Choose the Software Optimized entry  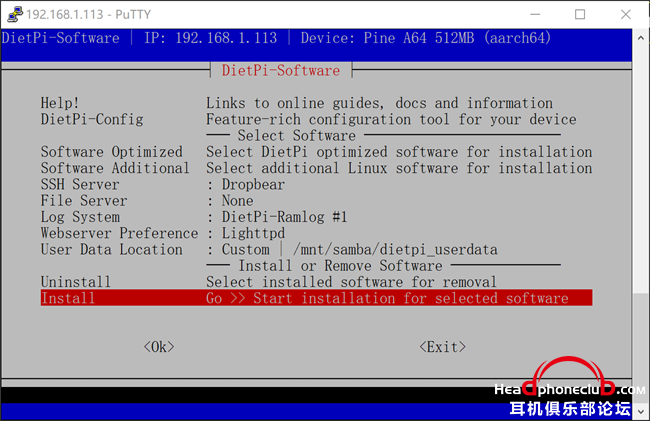[x=316, y=152]
